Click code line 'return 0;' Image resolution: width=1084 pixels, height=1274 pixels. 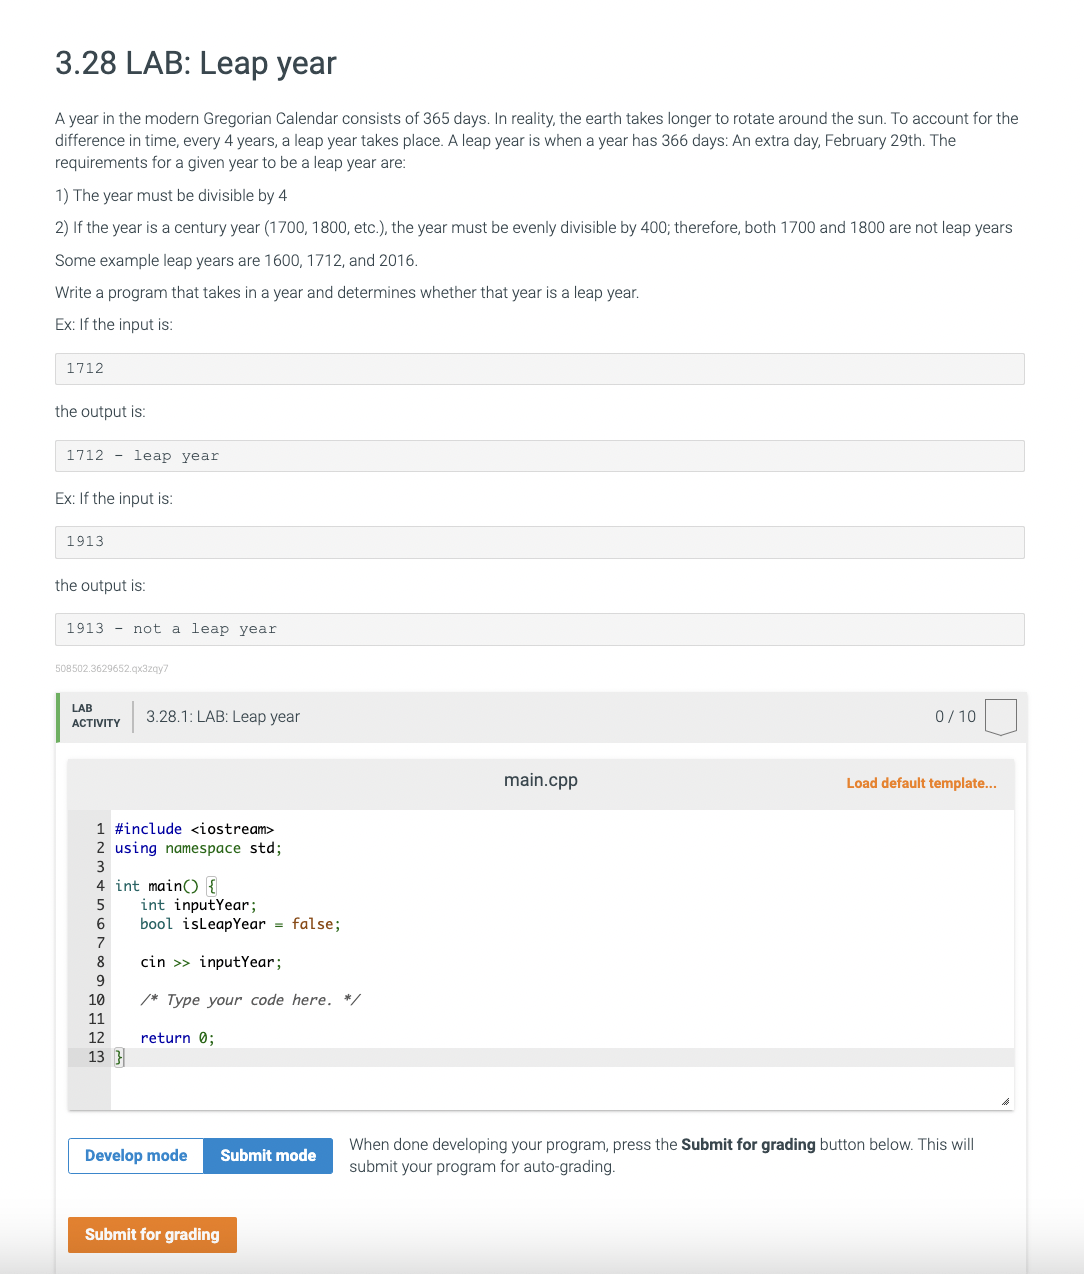tap(177, 1038)
